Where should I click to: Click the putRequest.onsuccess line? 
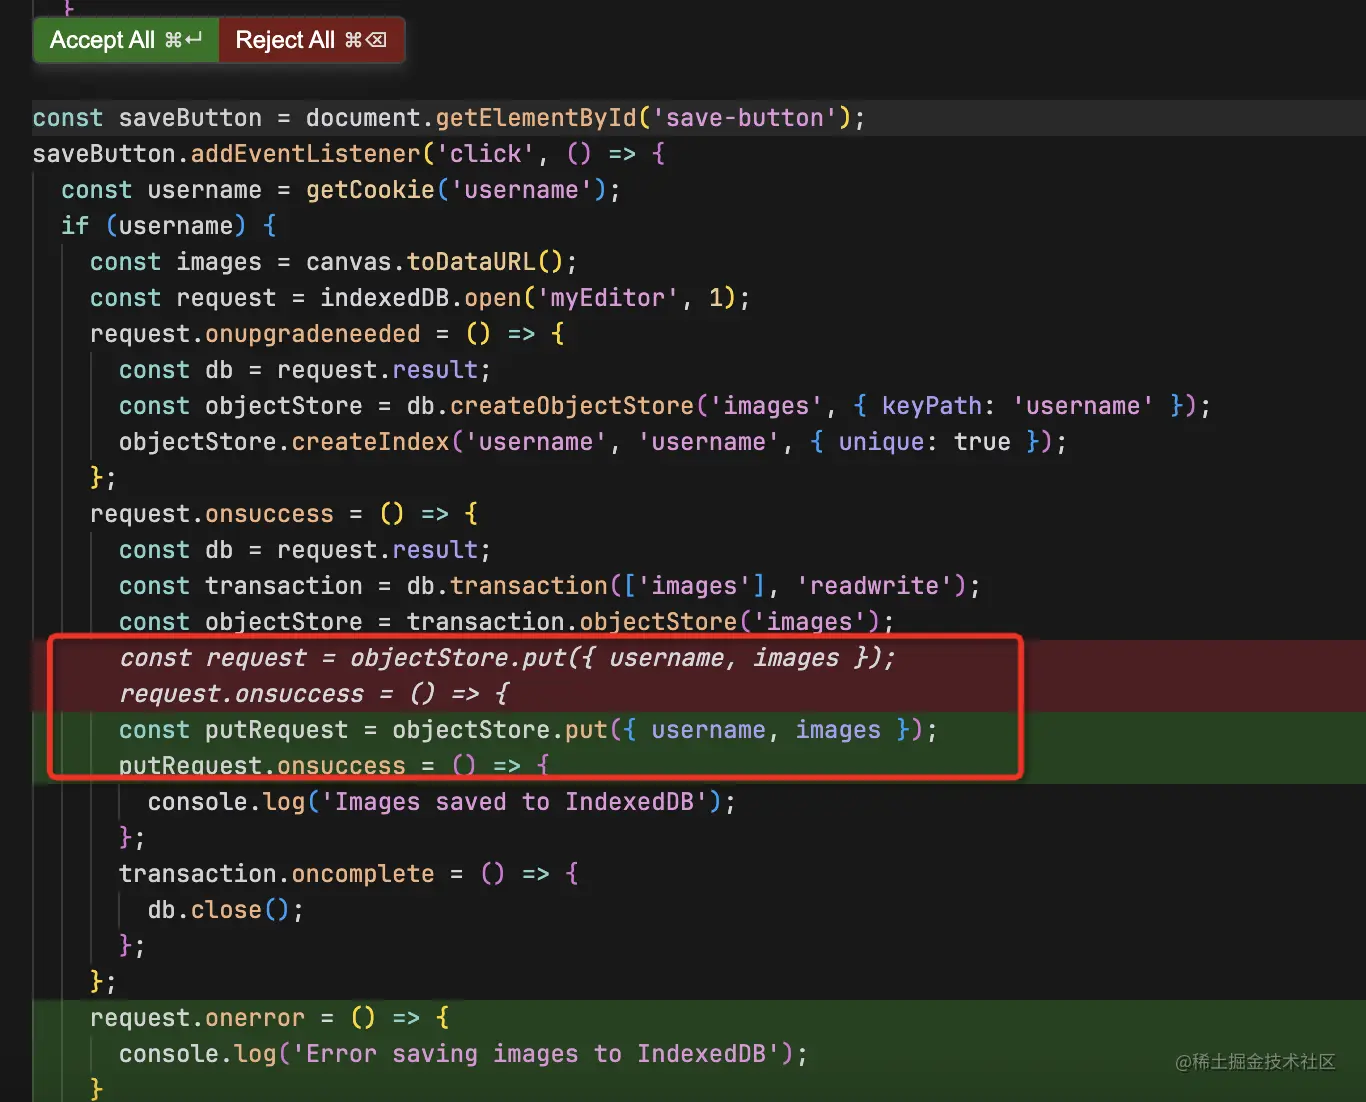pyautogui.click(x=334, y=766)
